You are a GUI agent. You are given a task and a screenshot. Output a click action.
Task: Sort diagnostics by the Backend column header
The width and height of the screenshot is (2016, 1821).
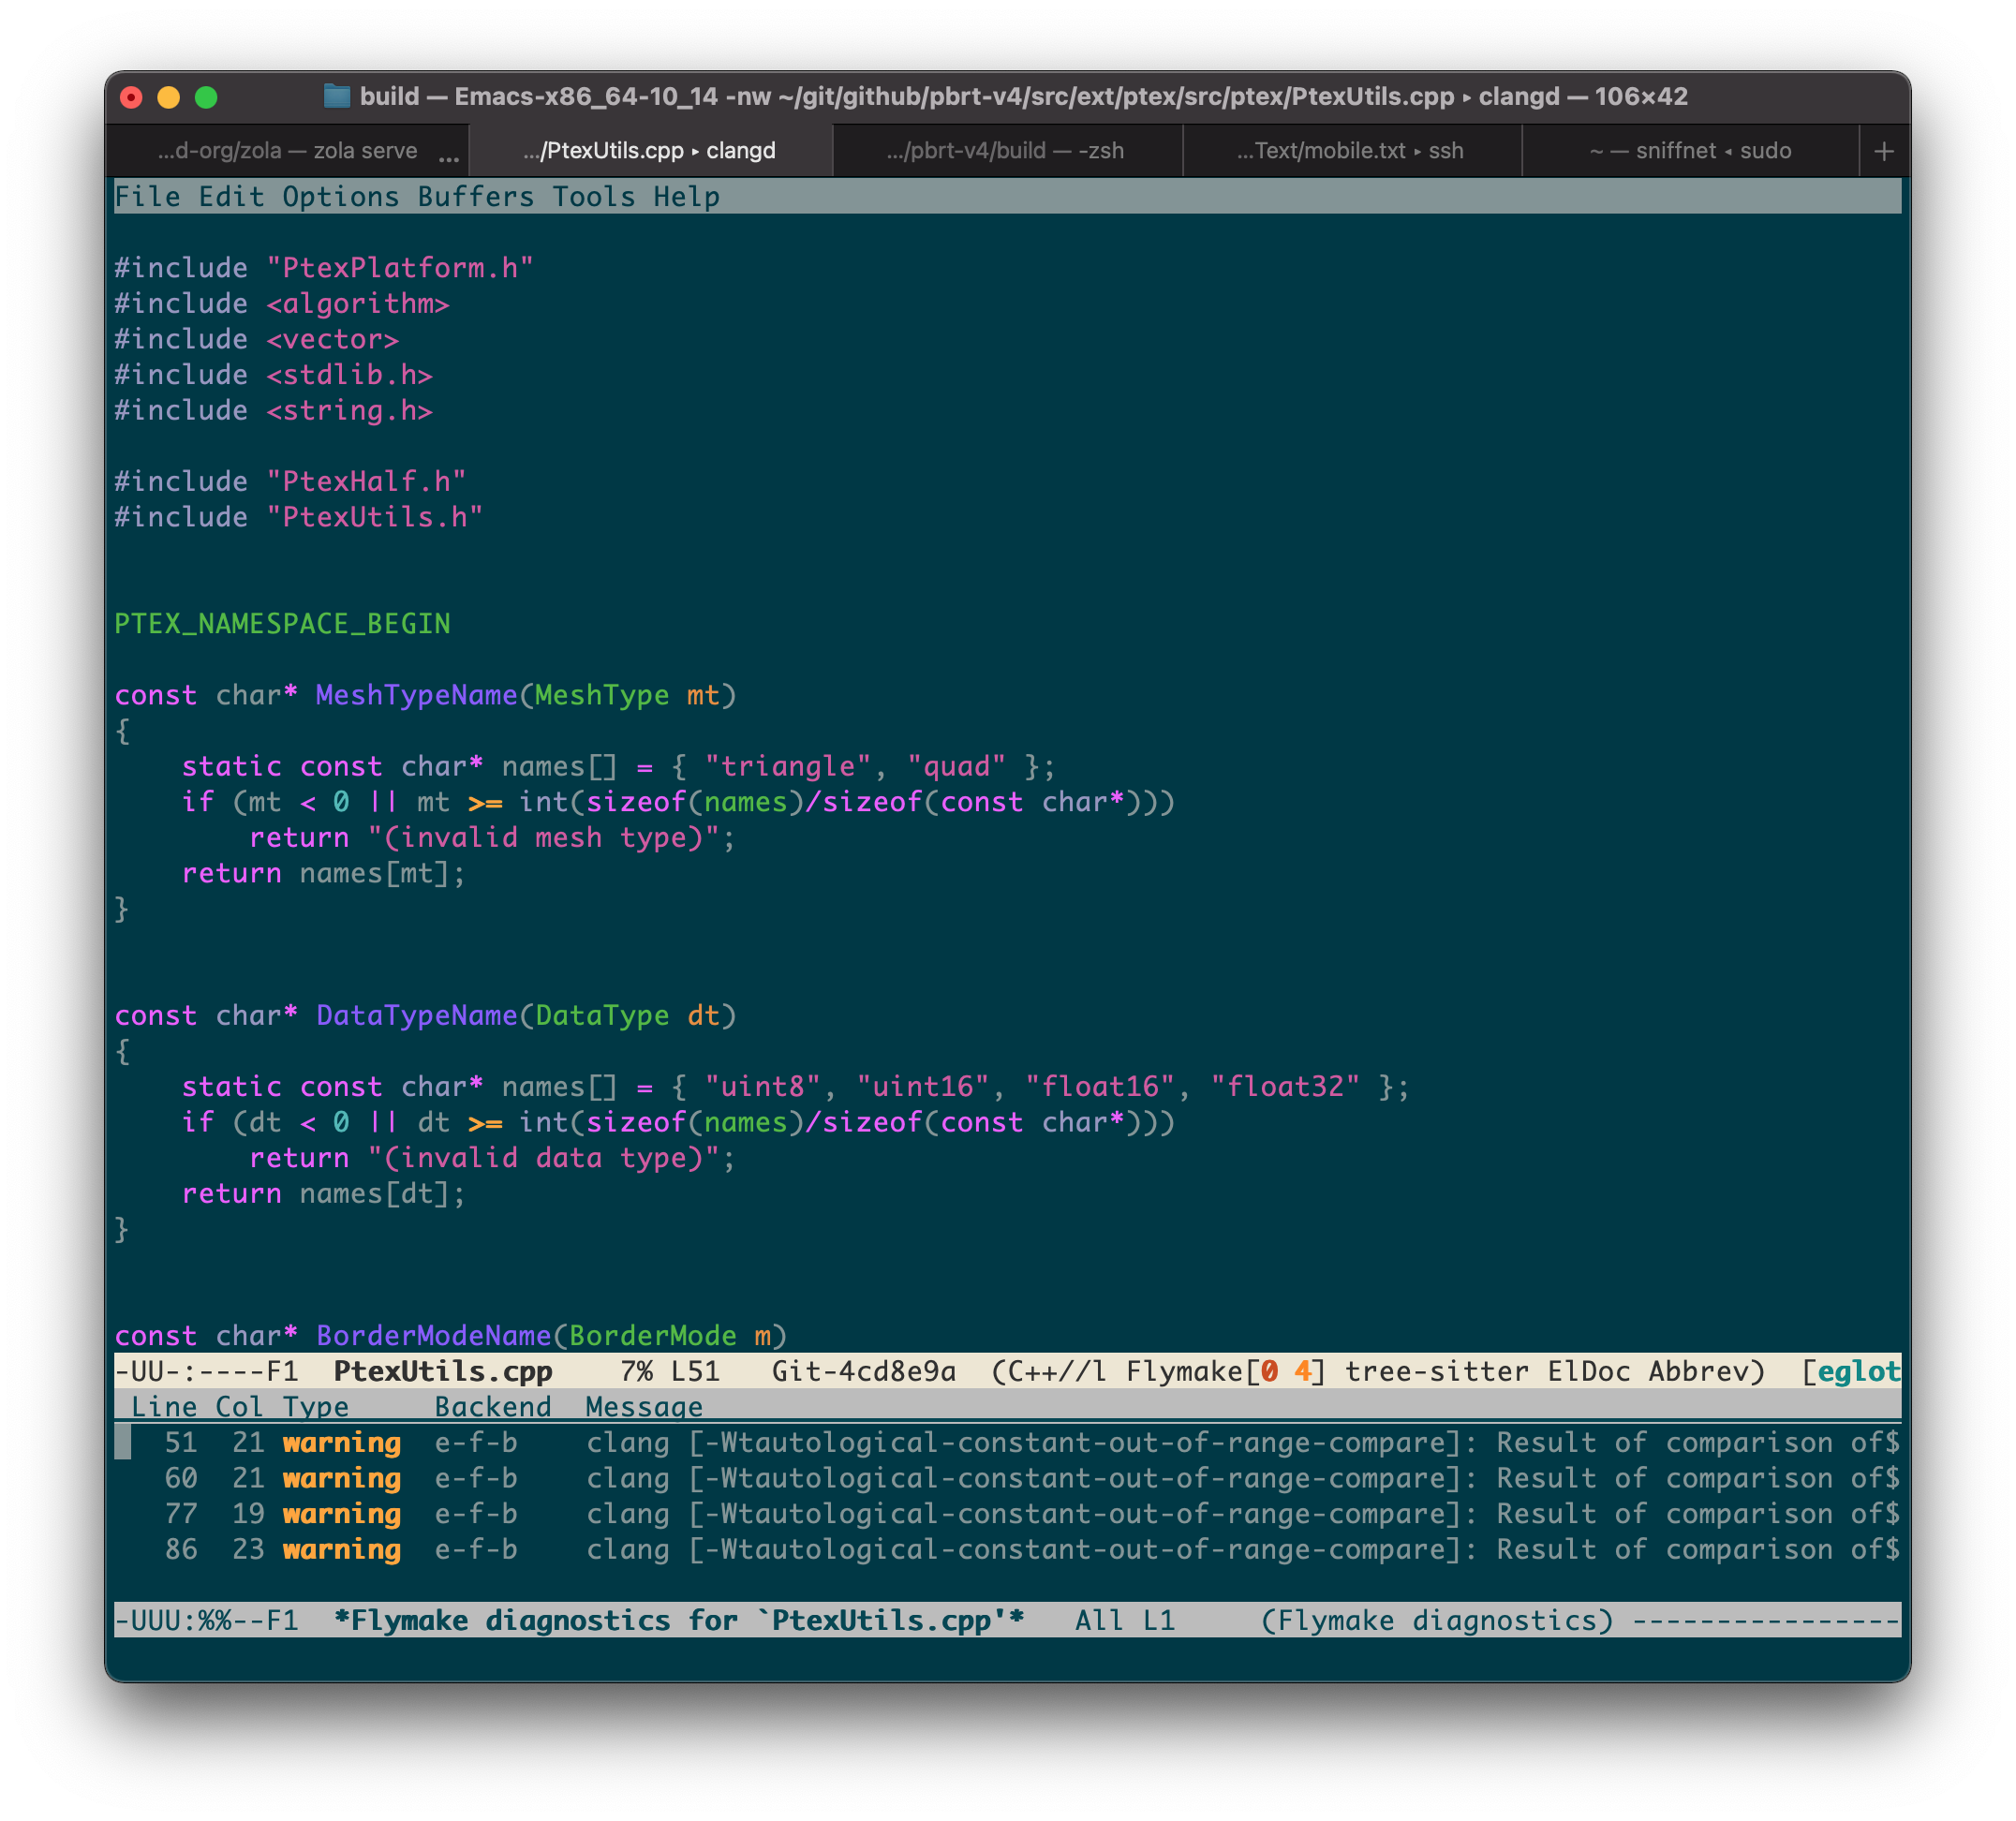[x=493, y=1407]
